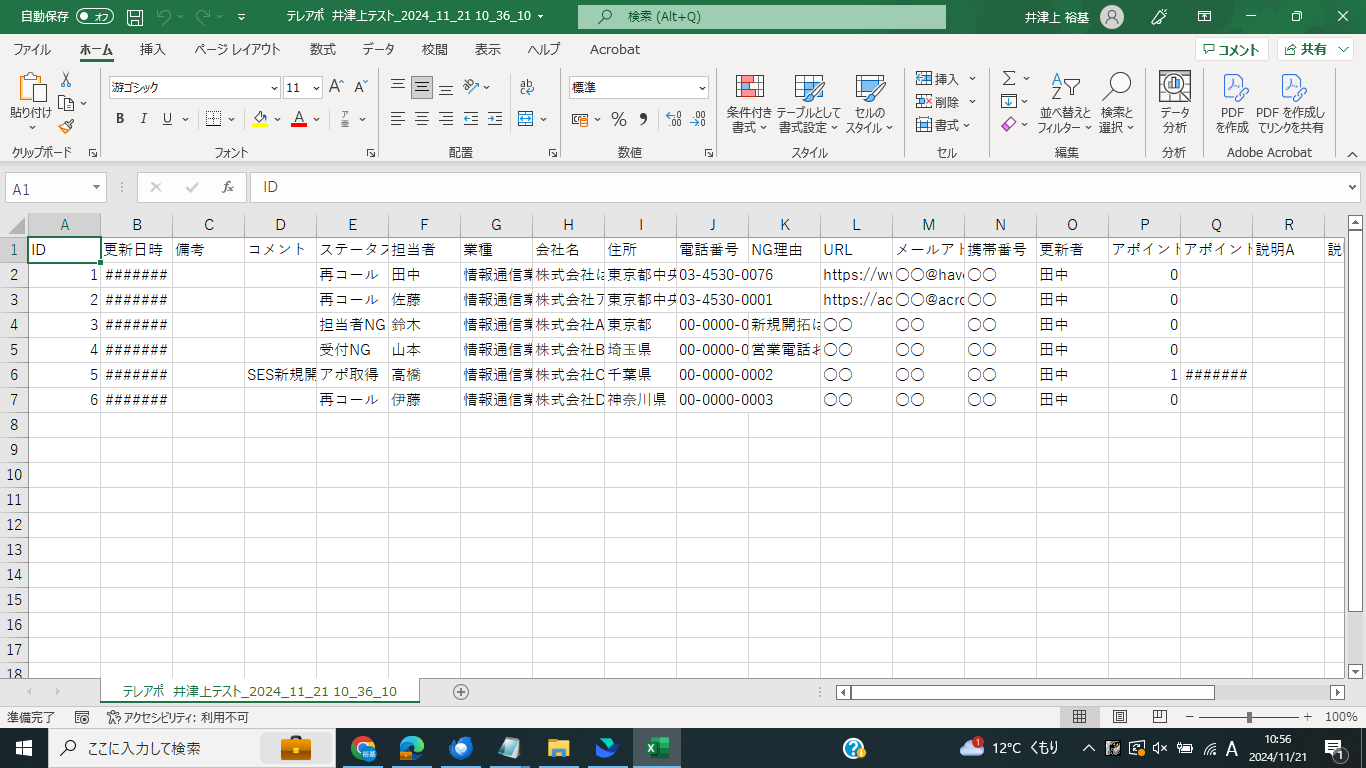
Task: Click the Data Analysis (データ分析) icon
Action: (1174, 104)
